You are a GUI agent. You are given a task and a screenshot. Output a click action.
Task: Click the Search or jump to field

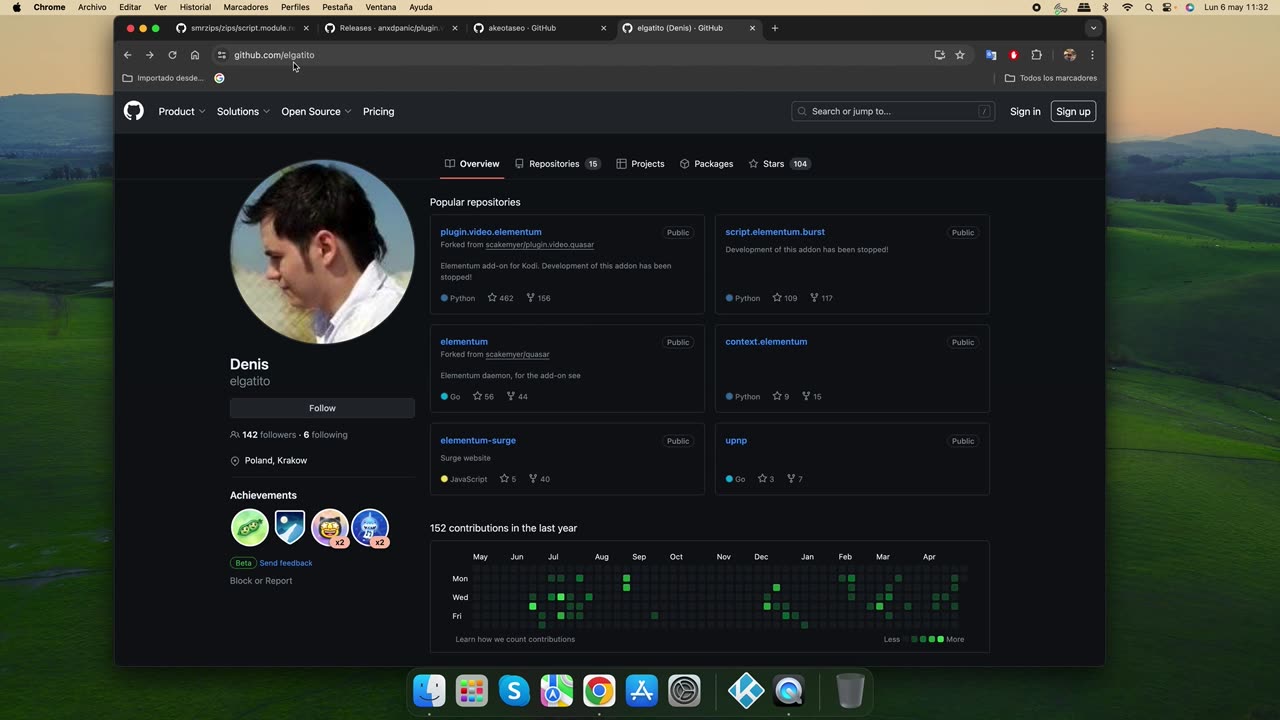coord(893,111)
